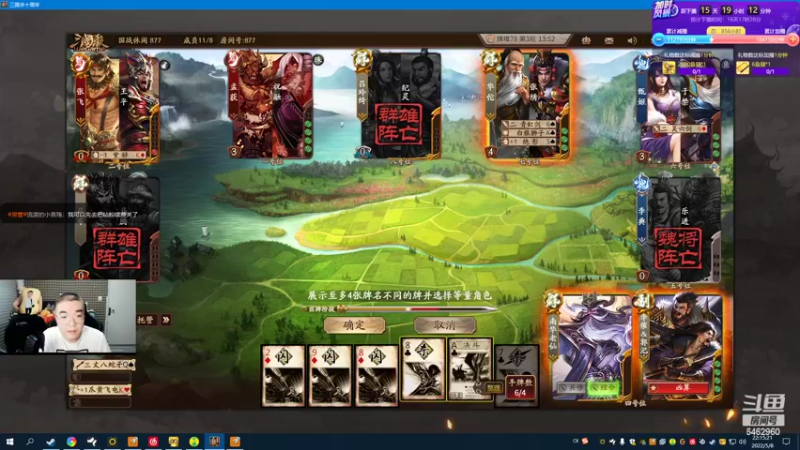Image resolution: width=800 pixels, height=450 pixels.
Task: Click the weapon equipment line on 甄姬
Action: point(682,129)
